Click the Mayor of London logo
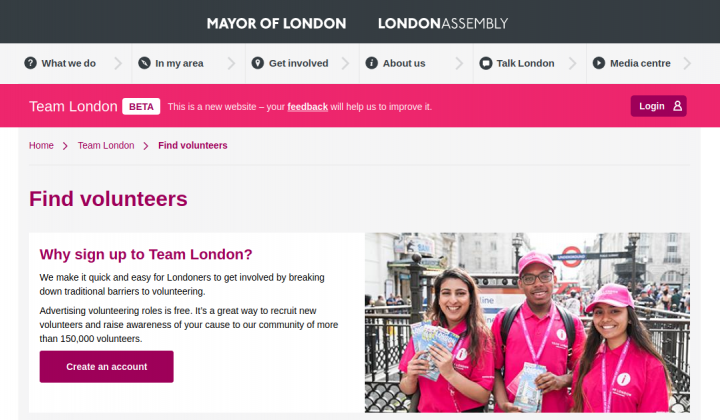Screen dimensions: 720x420 point(276,23)
